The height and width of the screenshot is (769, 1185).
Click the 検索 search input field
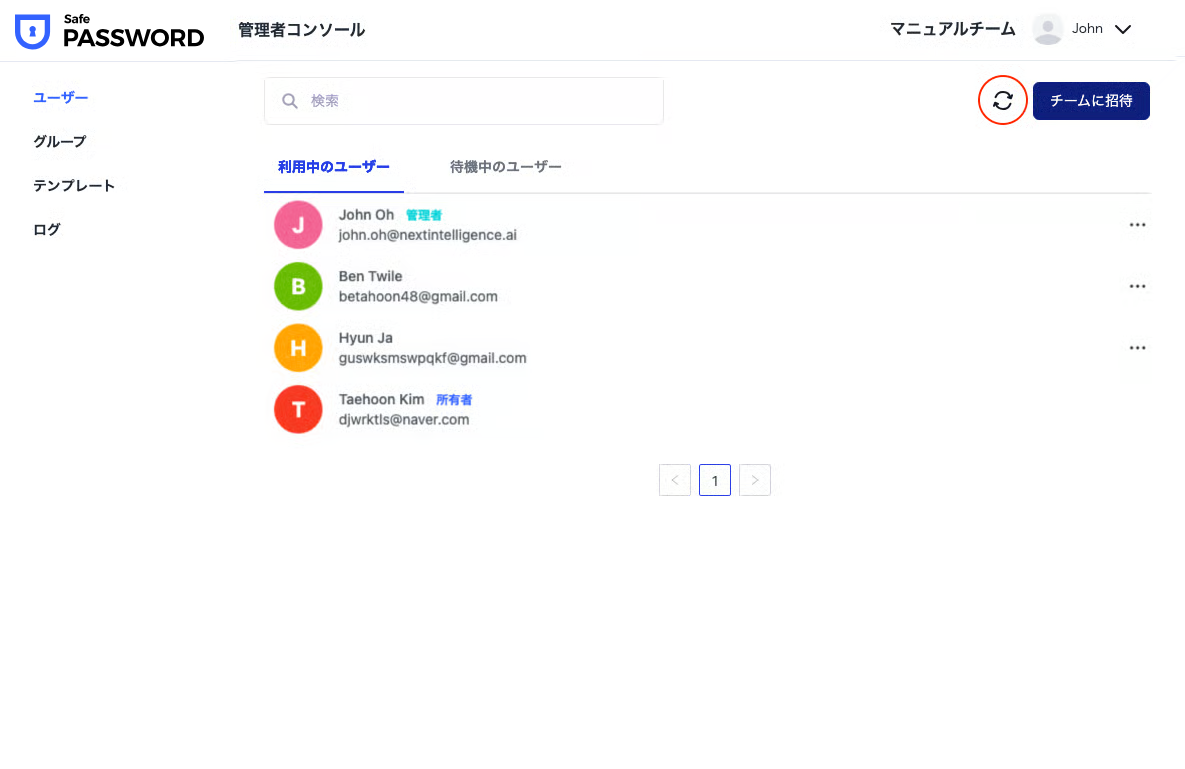[x=480, y=101]
